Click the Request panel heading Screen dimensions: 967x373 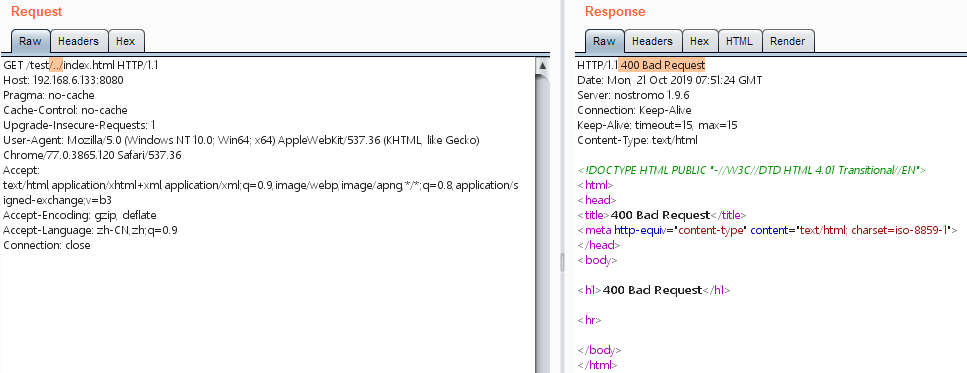(36, 11)
